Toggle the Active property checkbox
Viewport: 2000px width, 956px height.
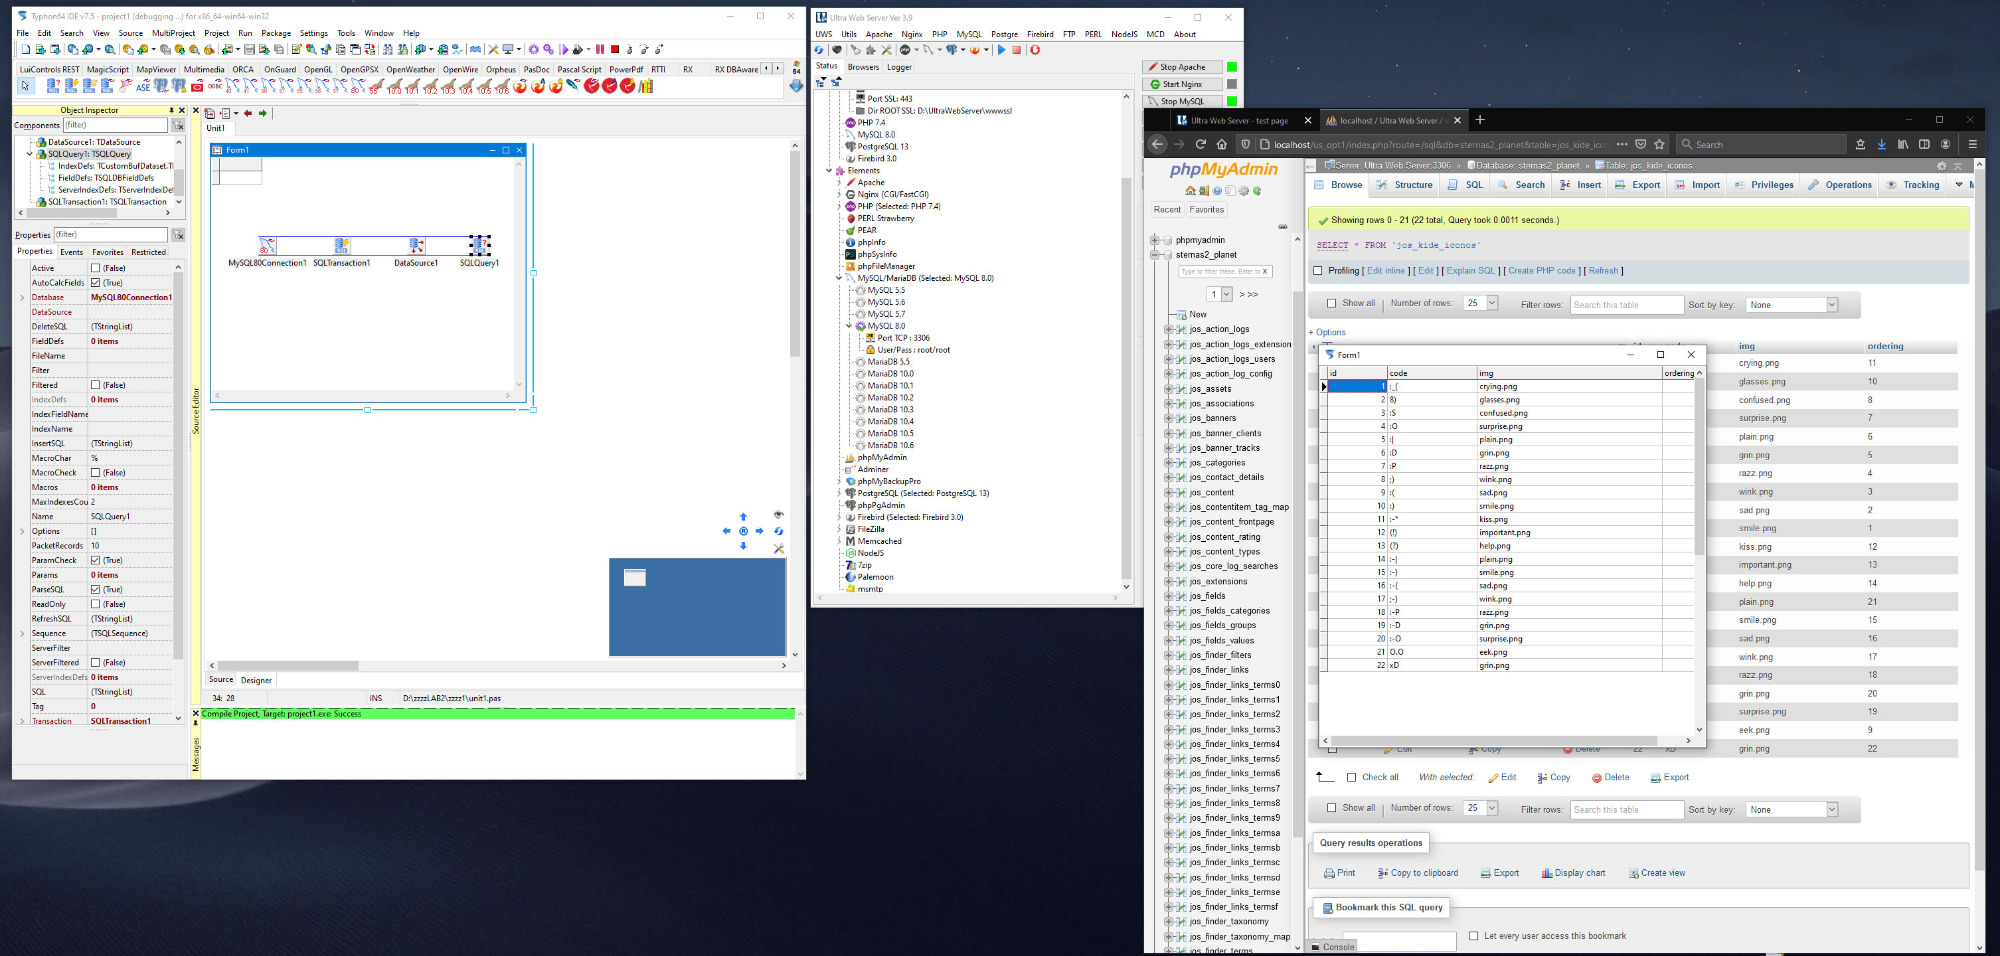tap(96, 268)
